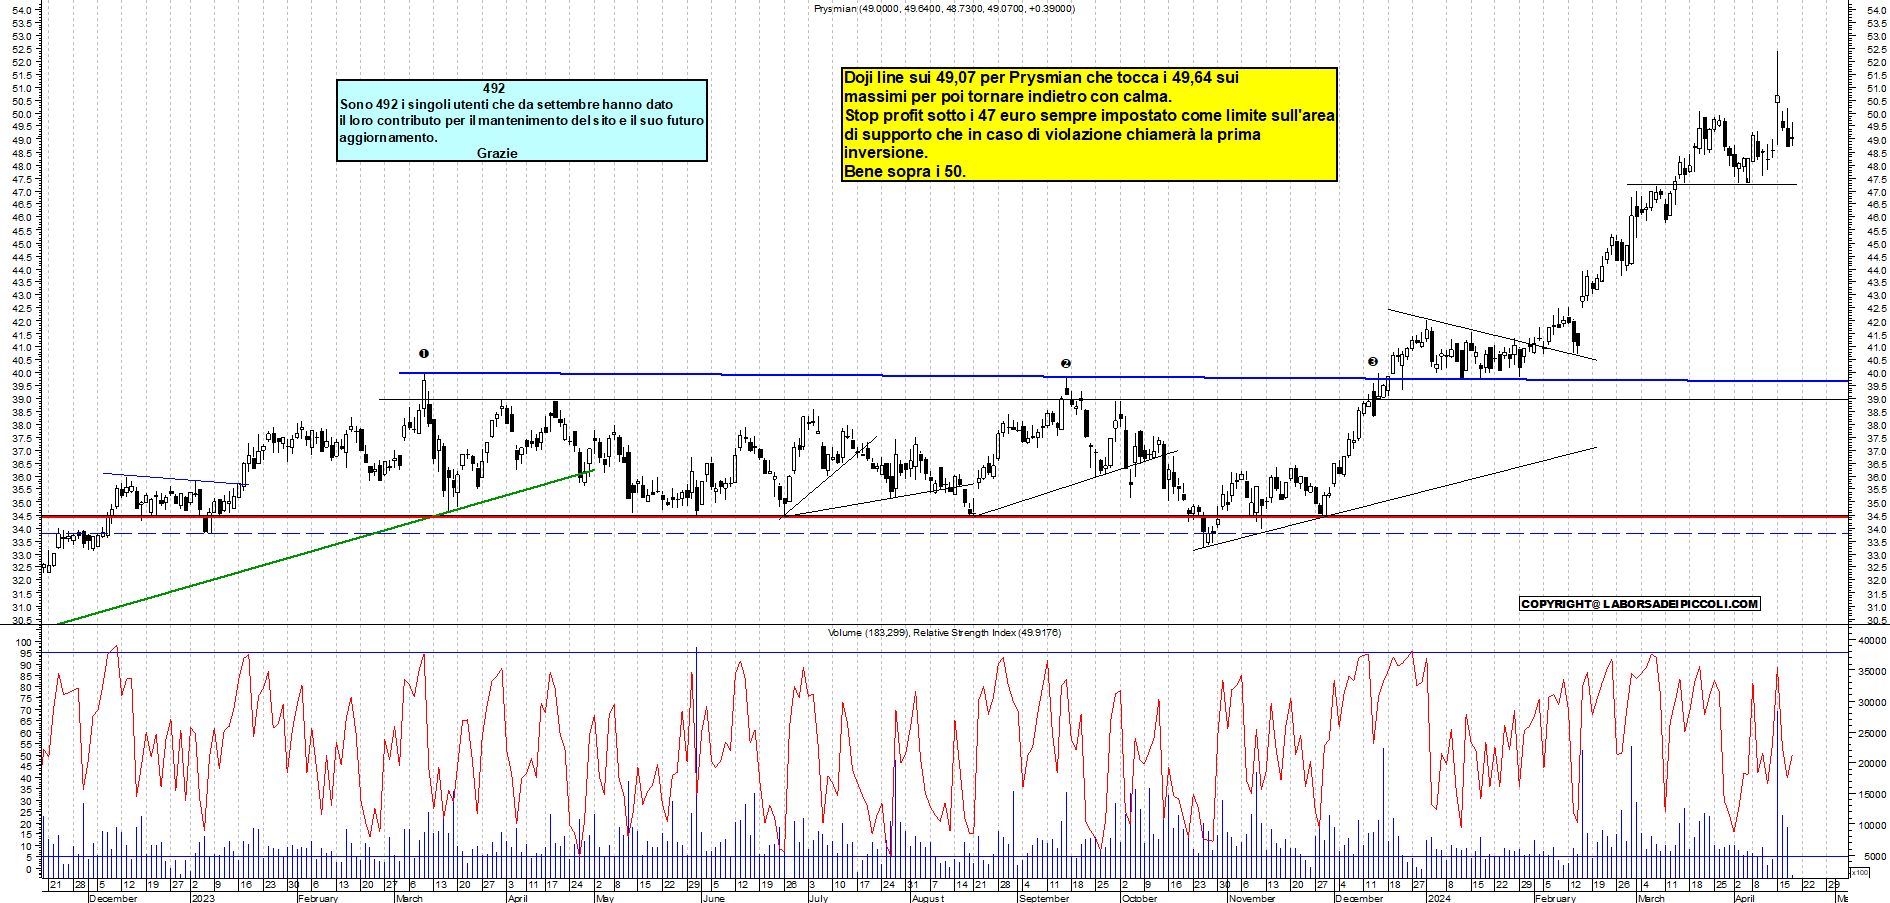This screenshot has height=903, width=1890.
Task: Select the numbered marker 2 near the September peak
Action: coord(1066,363)
